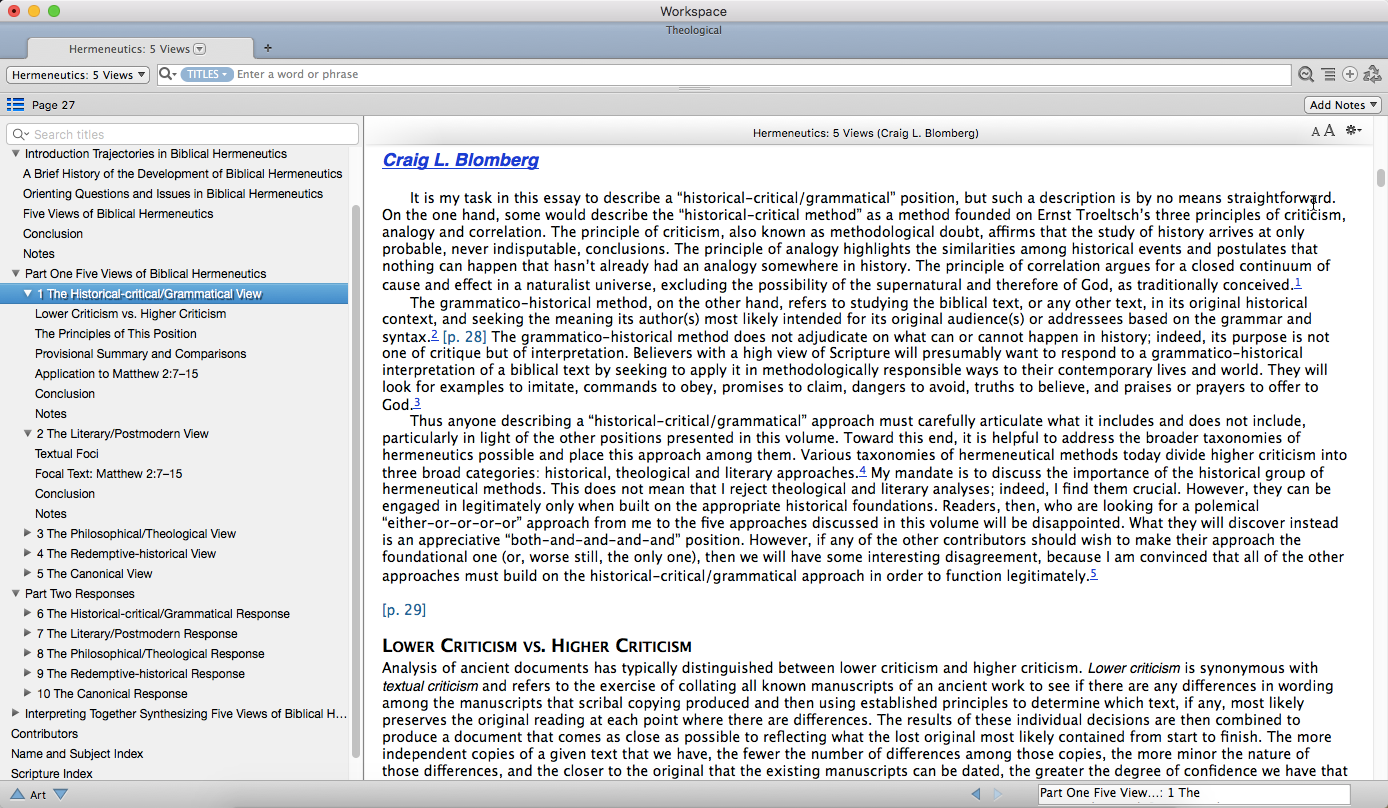The width and height of the screenshot is (1388, 808).
Task: Collapse Part One Five Views section
Action: 15,274
